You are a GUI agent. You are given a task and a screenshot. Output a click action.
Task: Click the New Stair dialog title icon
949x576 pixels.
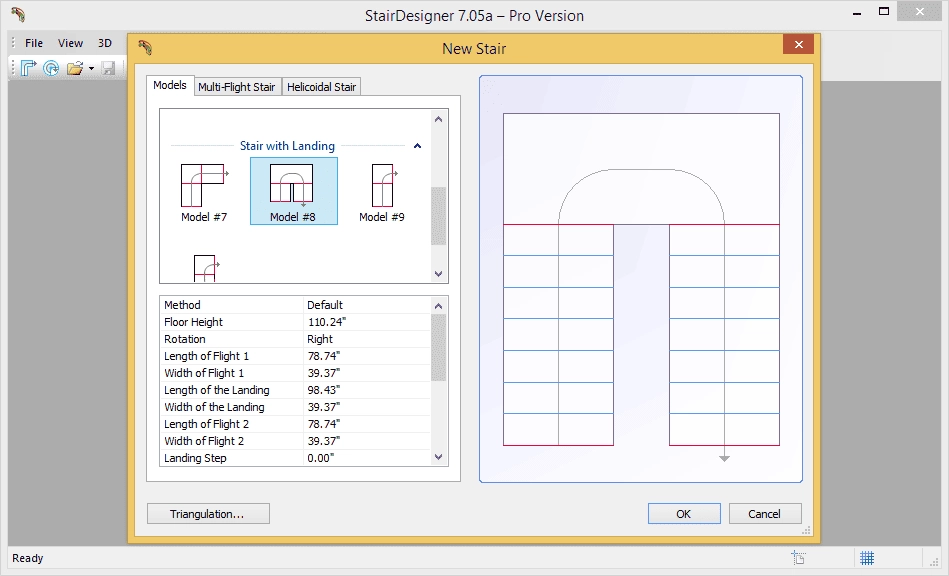point(145,47)
